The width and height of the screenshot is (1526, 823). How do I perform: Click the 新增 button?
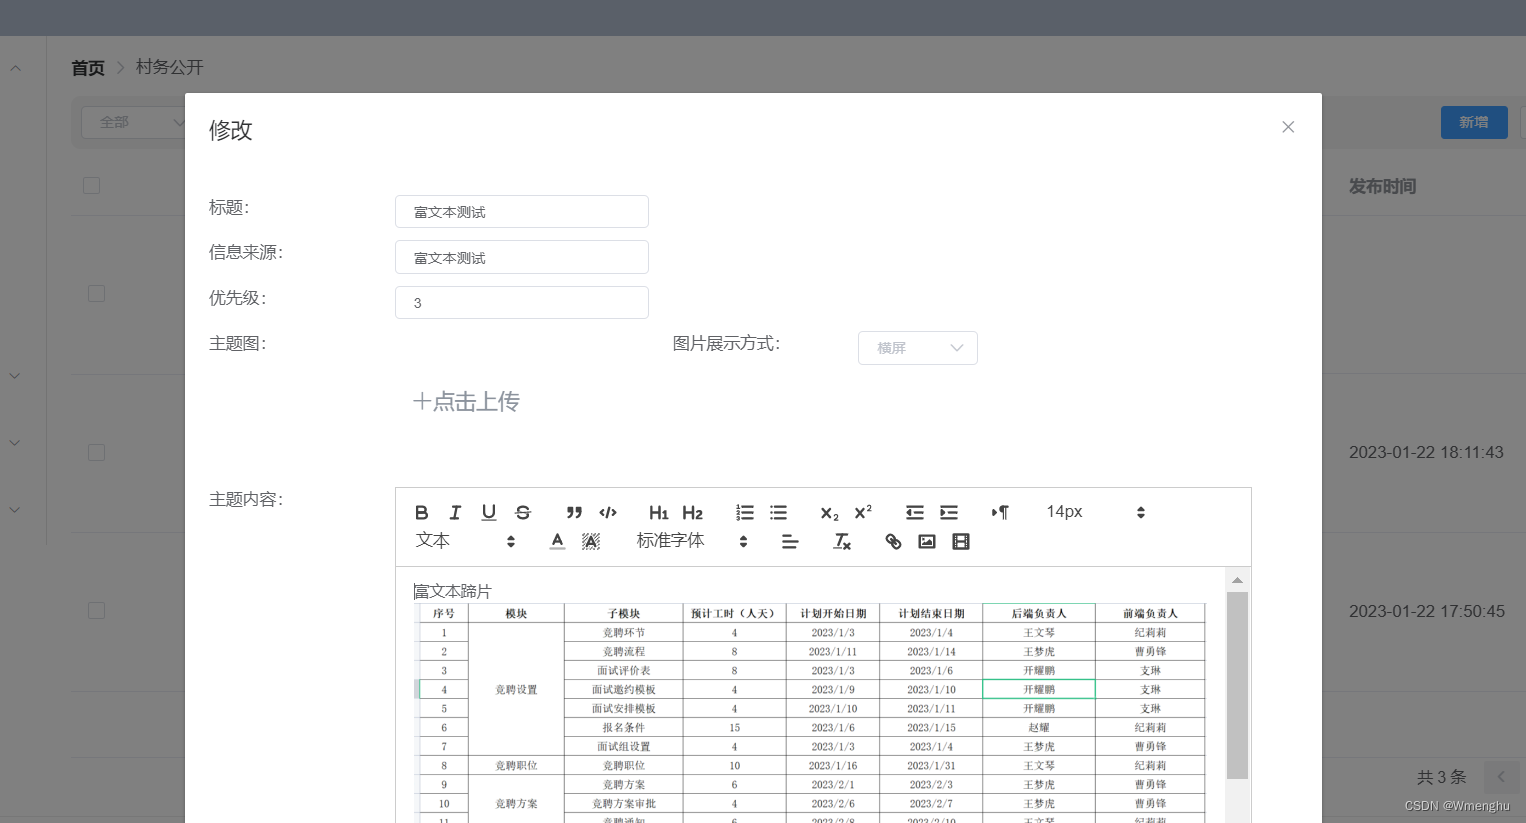click(1474, 122)
